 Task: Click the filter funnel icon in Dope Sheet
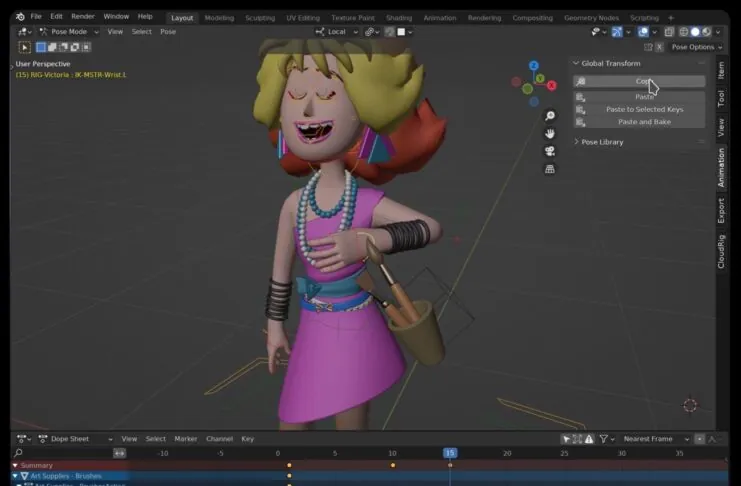(x=603, y=439)
